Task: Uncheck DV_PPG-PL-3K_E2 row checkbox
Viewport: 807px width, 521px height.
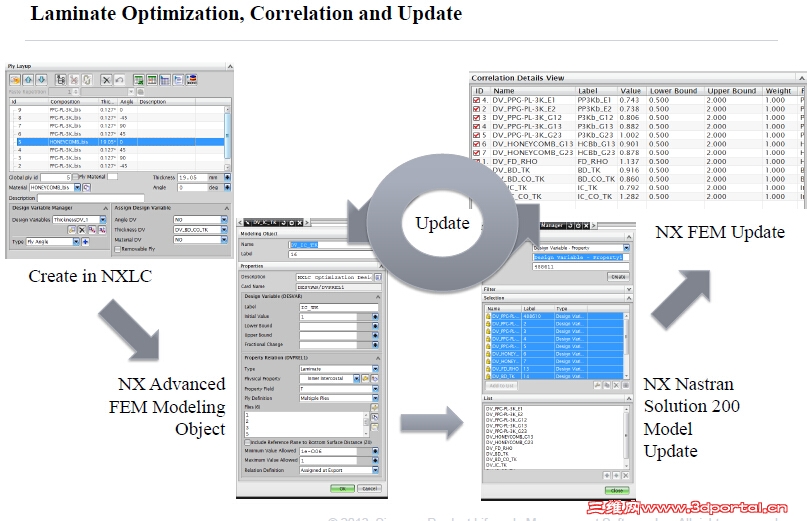Action: pyautogui.click(x=477, y=109)
